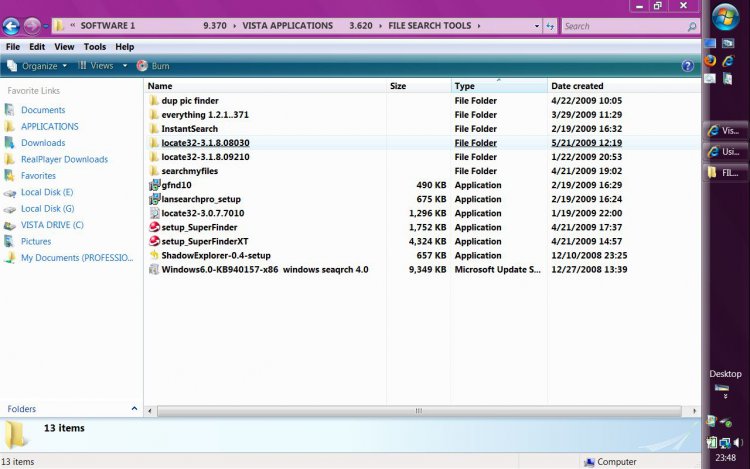Switch to the Vis... taskbar window

[726, 131]
